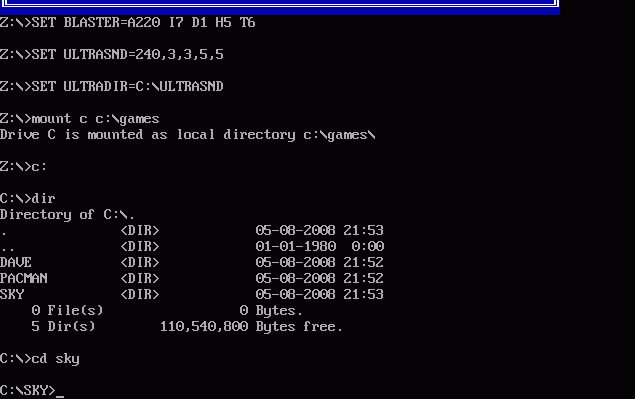Click the <DIR> tag beside PACMAN
Image resolution: width=635 pixels, height=399 pixels.
(140, 278)
